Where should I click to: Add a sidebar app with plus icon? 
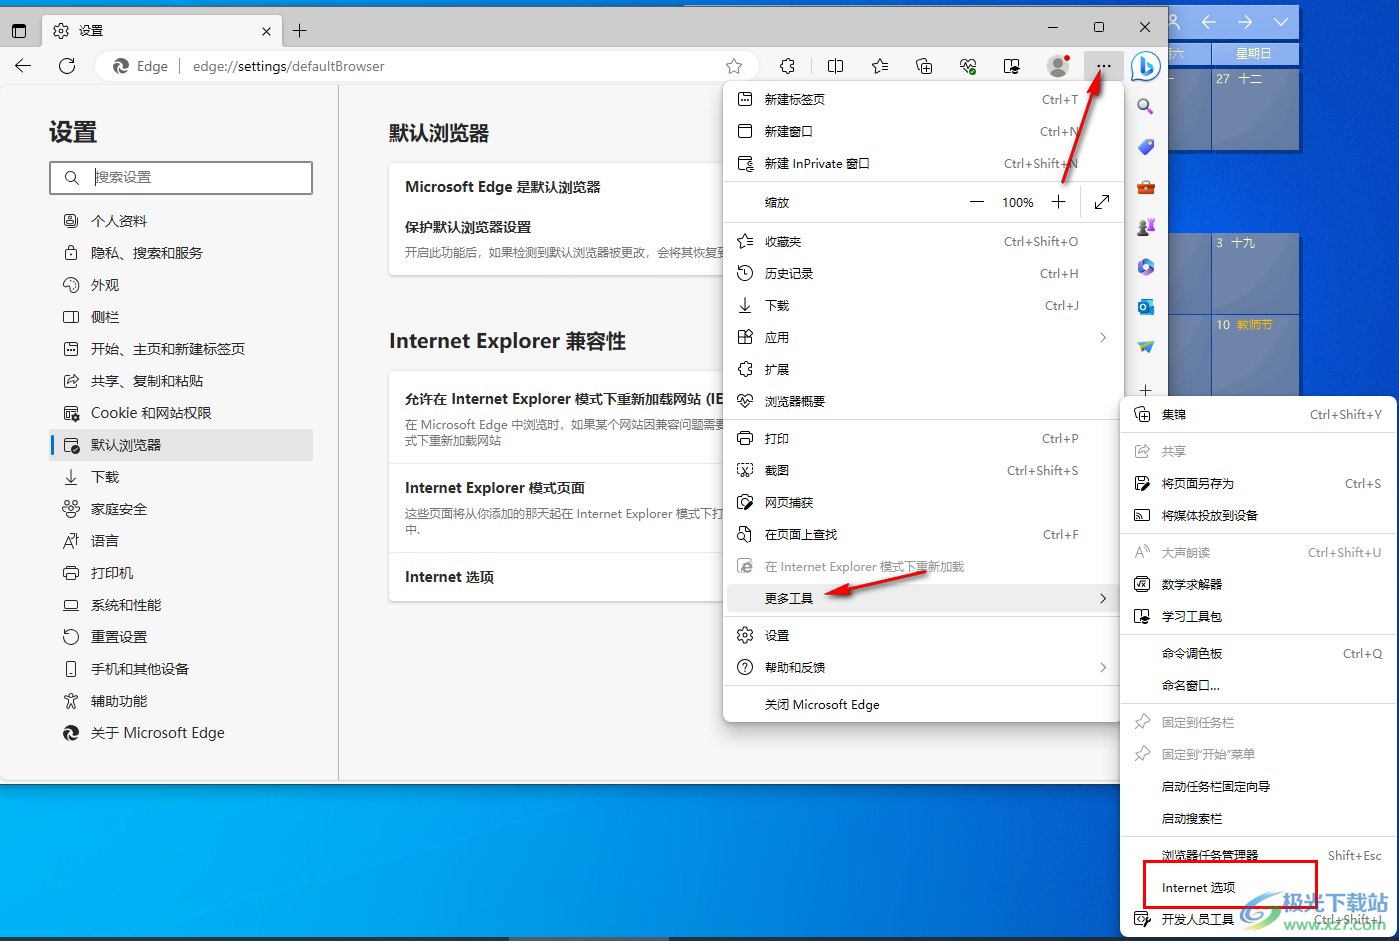1146,389
